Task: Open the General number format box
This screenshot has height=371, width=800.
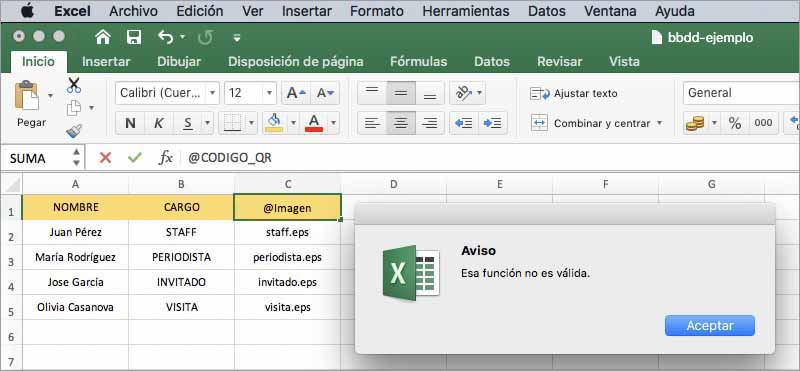Action: click(x=741, y=93)
